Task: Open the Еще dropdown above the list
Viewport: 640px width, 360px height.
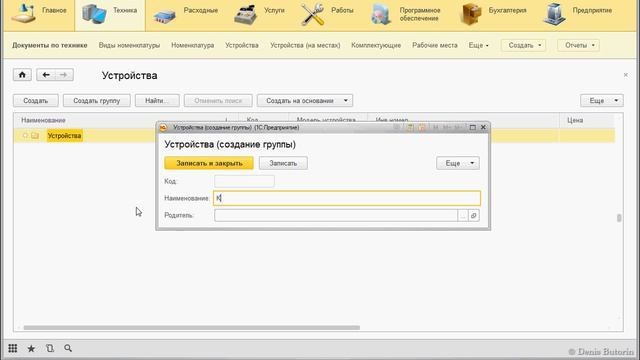Action: [x=602, y=100]
